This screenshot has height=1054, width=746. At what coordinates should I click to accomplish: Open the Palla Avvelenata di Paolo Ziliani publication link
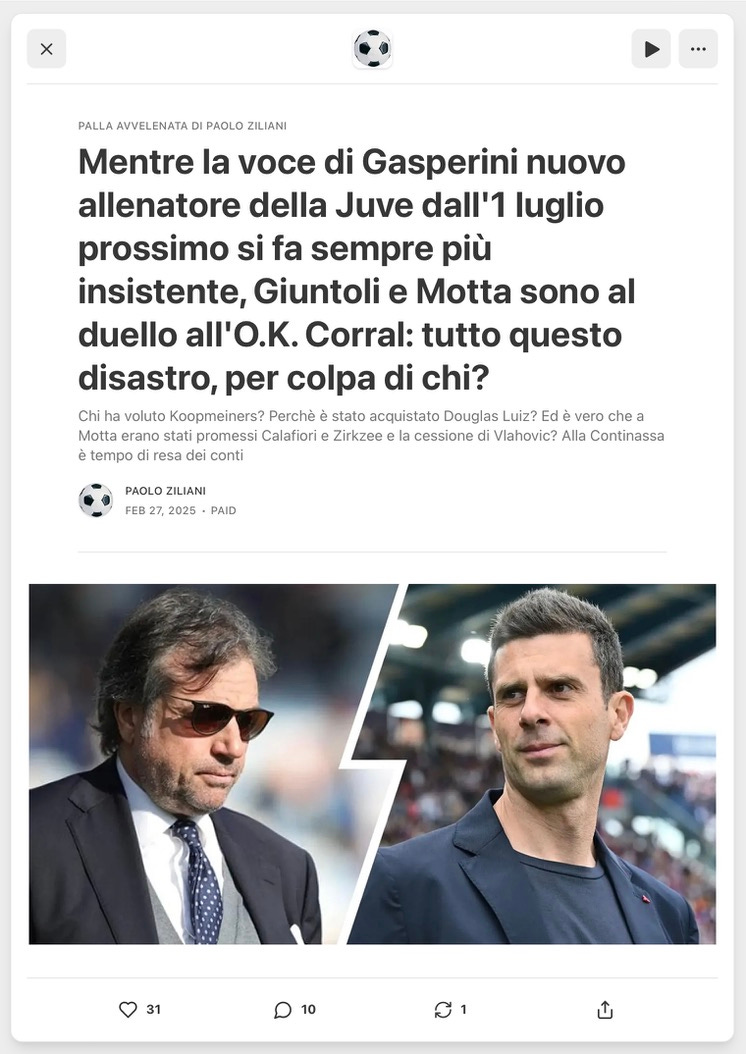[182, 126]
